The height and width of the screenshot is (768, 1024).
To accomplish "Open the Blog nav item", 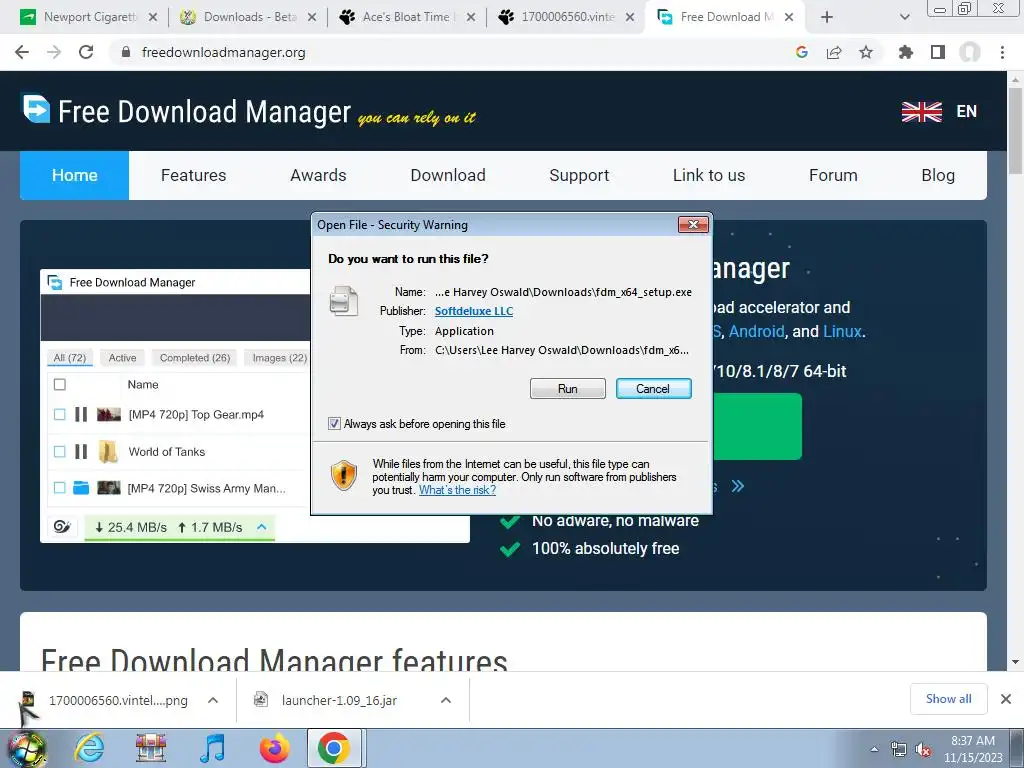I will (938, 175).
